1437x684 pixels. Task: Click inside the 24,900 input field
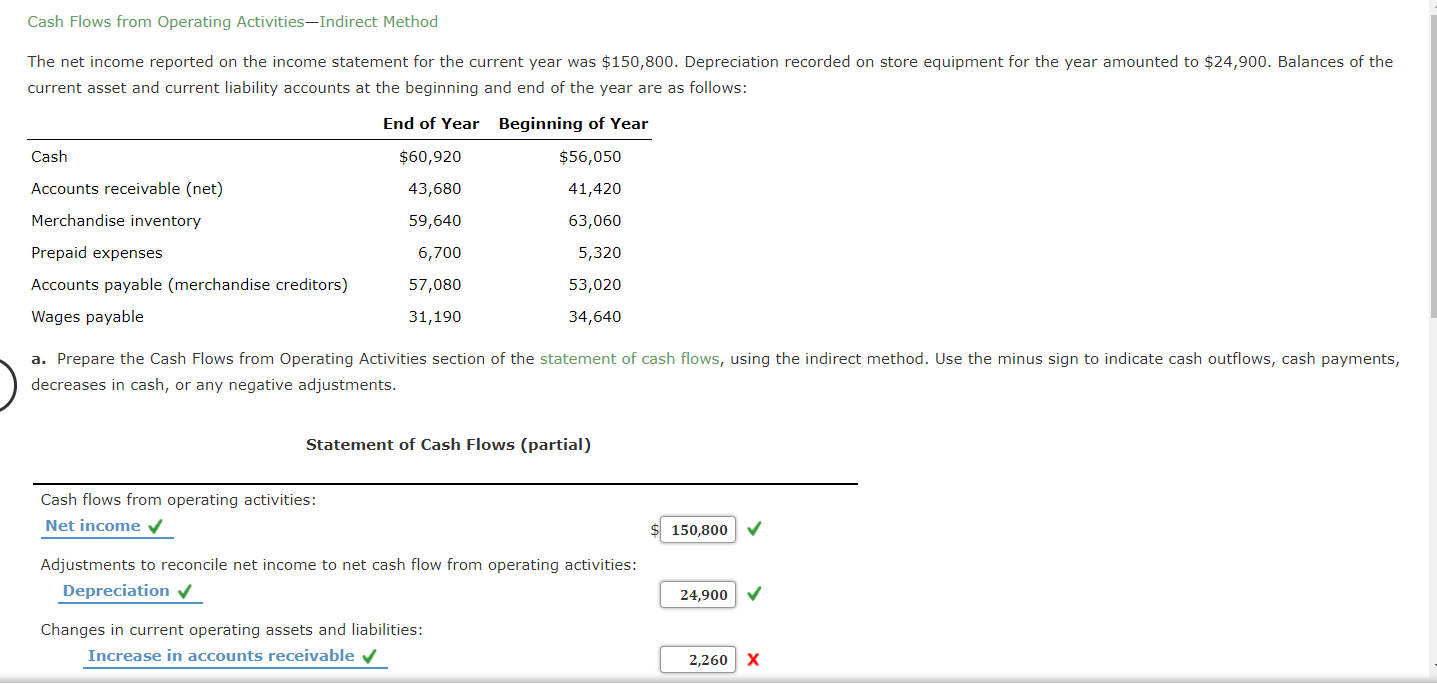click(x=700, y=594)
